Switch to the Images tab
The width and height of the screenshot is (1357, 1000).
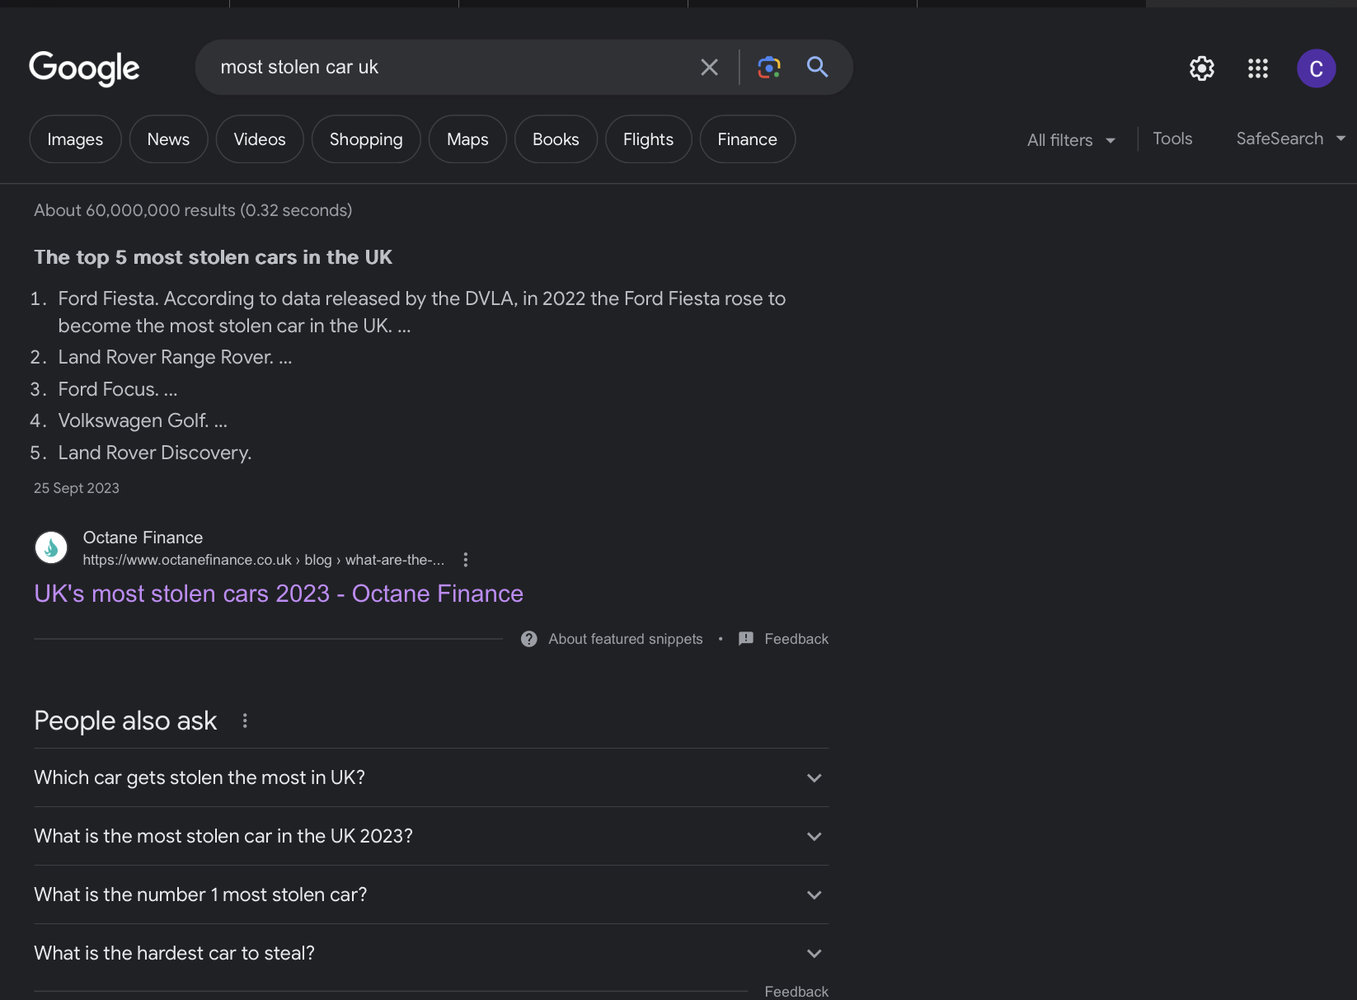tap(75, 139)
